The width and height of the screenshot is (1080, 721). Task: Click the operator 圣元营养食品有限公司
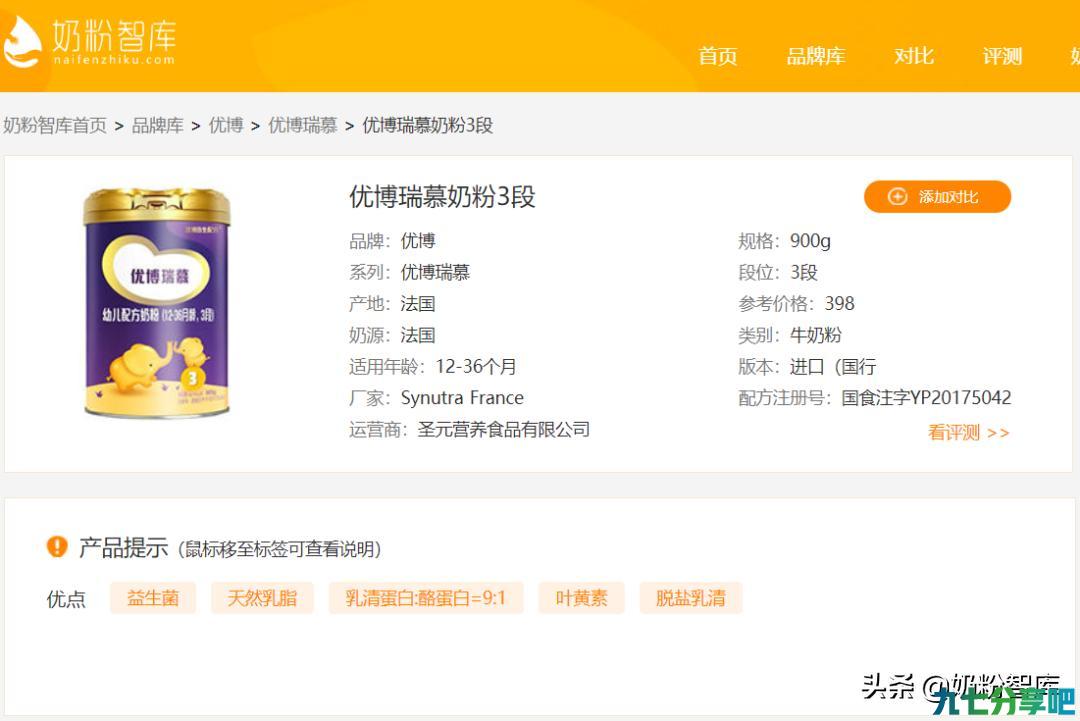[x=504, y=430]
